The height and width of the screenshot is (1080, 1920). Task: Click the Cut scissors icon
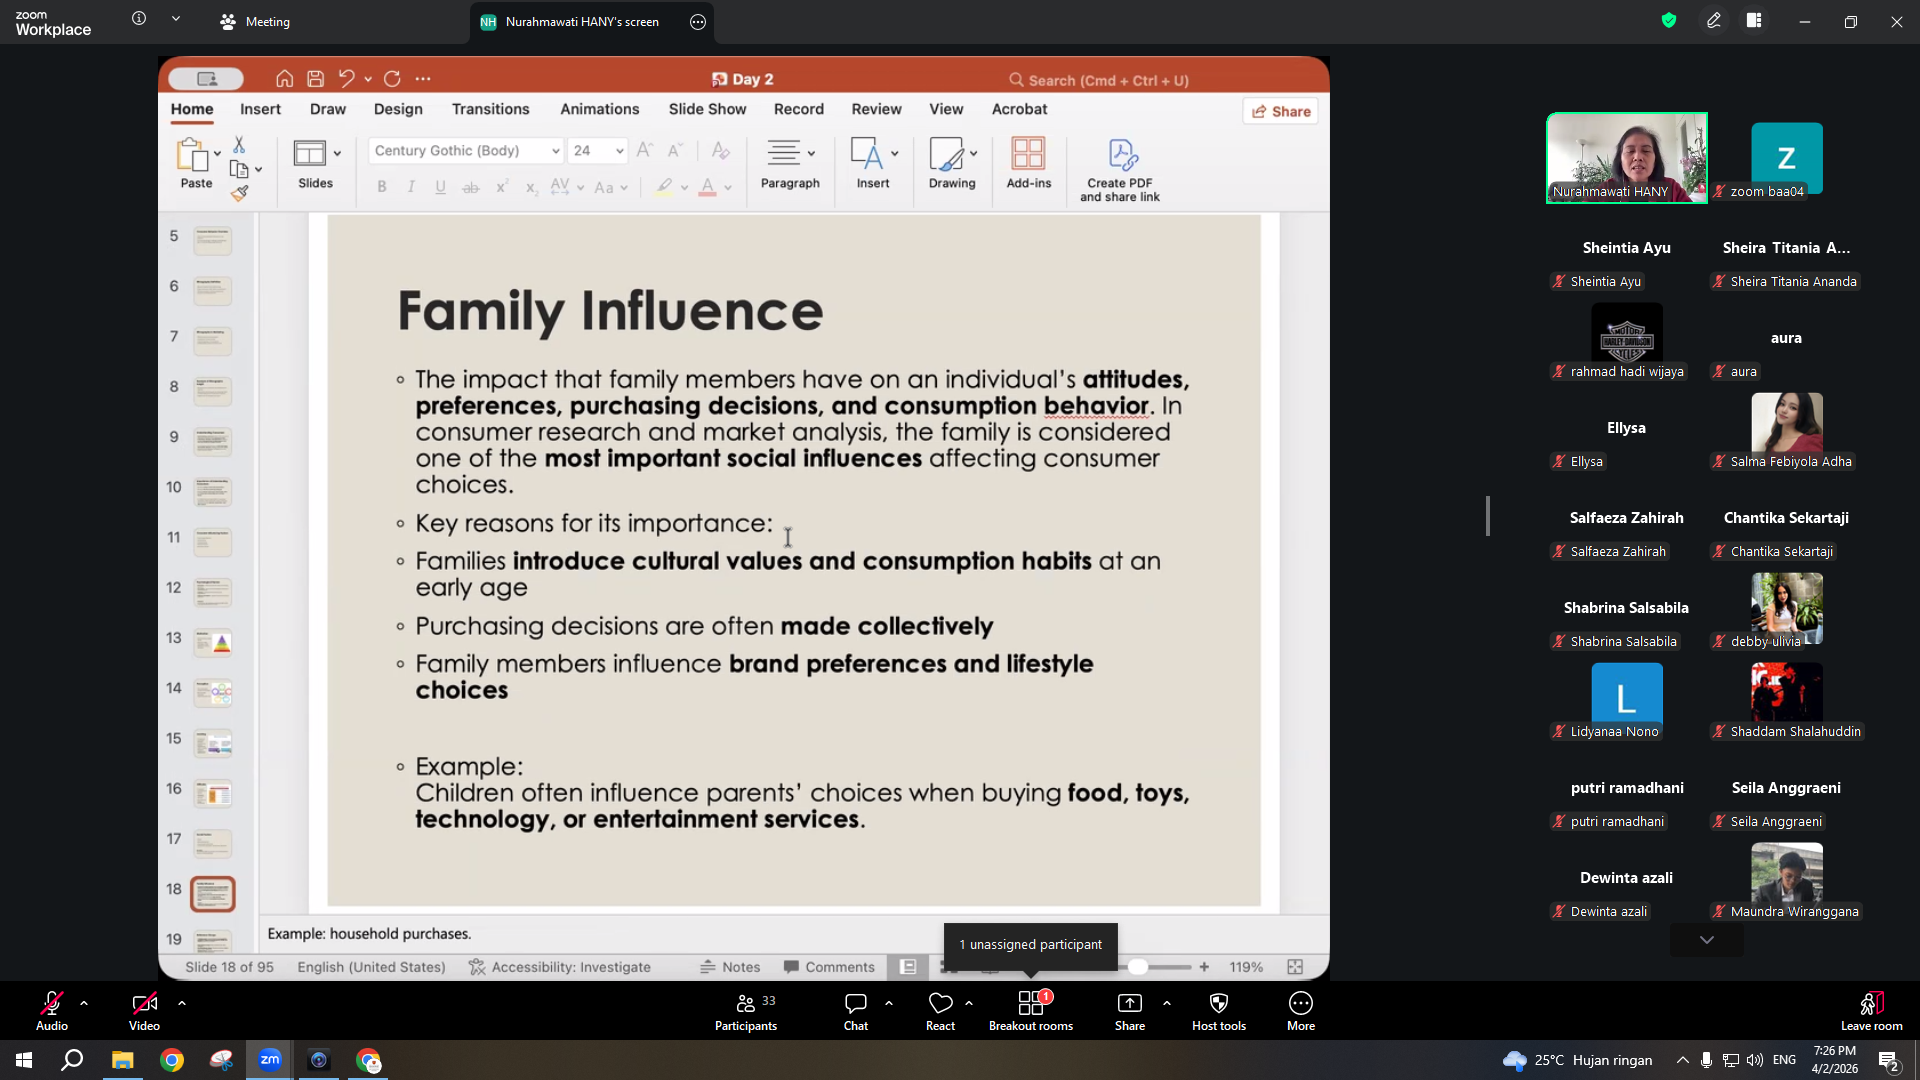(x=239, y=145)
